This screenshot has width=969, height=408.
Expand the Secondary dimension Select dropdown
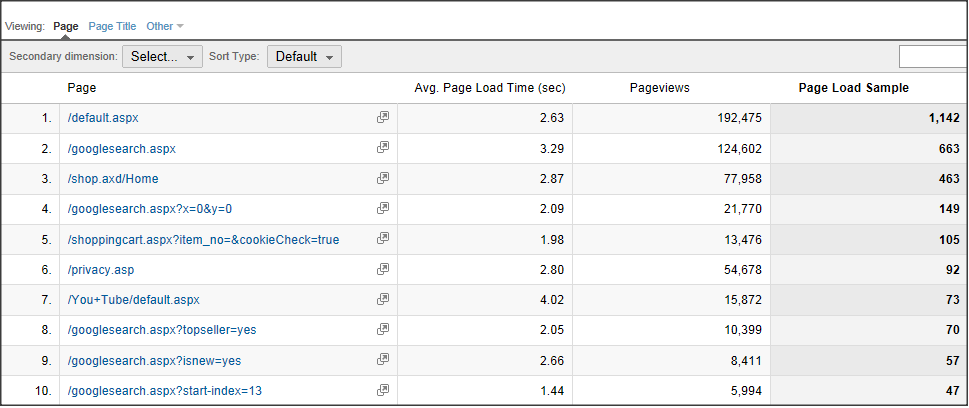point(162,57)
